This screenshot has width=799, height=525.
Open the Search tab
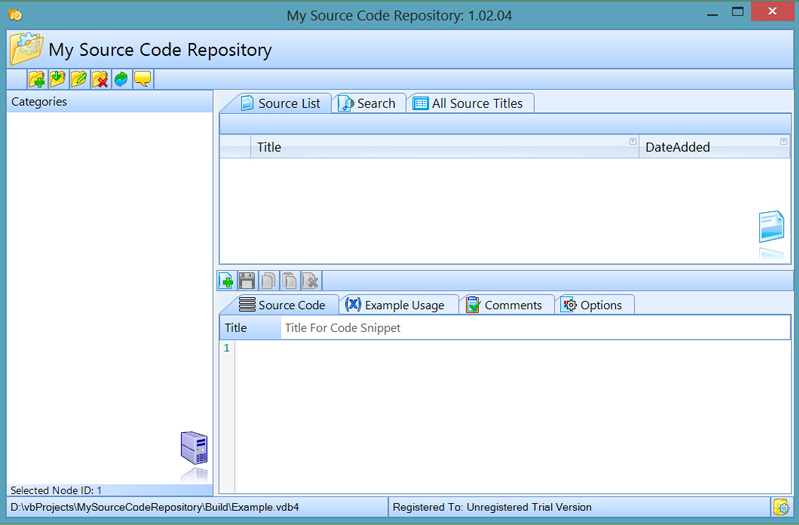point(367,103)
